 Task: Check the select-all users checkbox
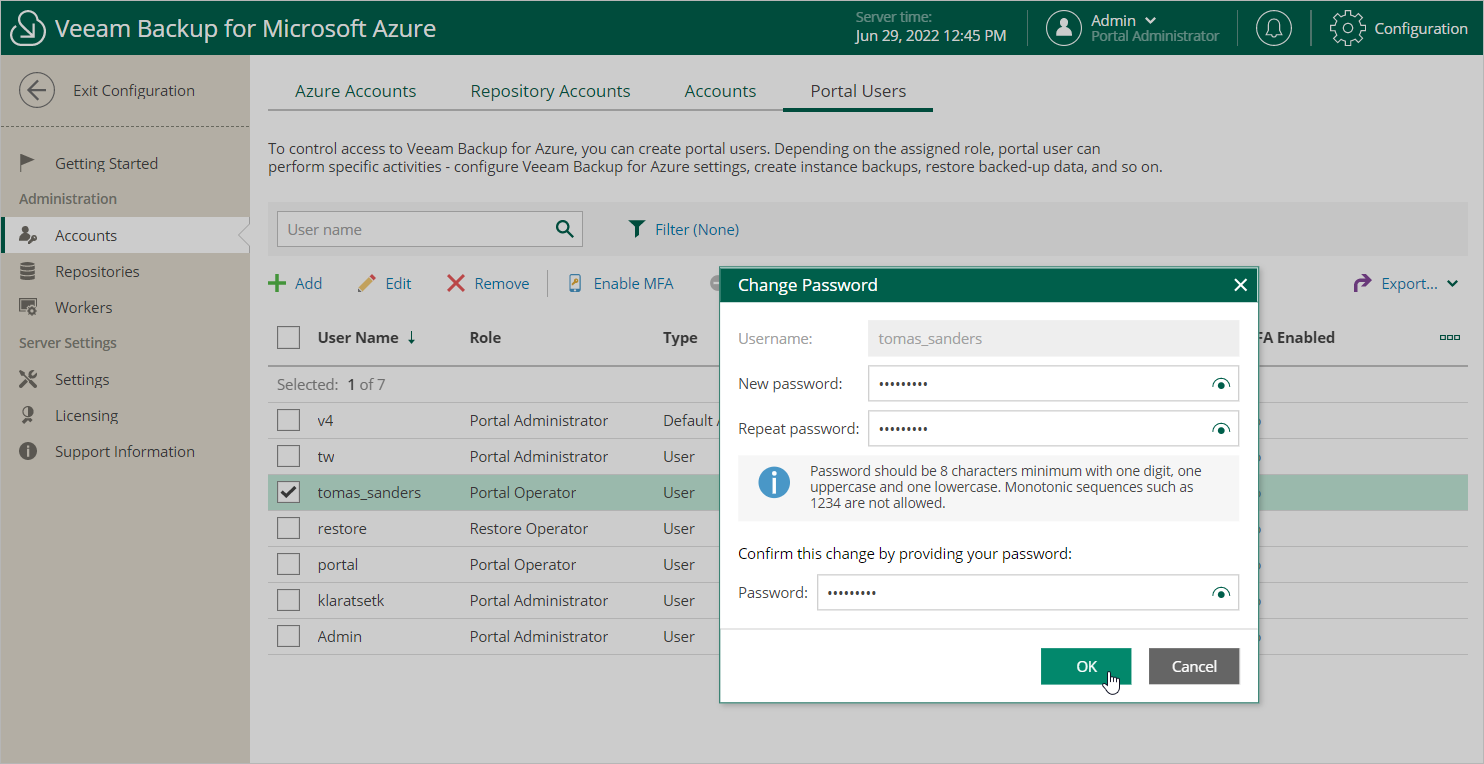289,338
